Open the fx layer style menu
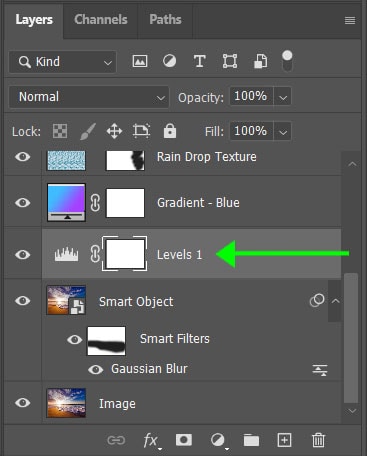The image size is (367, 456). click(x=151, y=441)
